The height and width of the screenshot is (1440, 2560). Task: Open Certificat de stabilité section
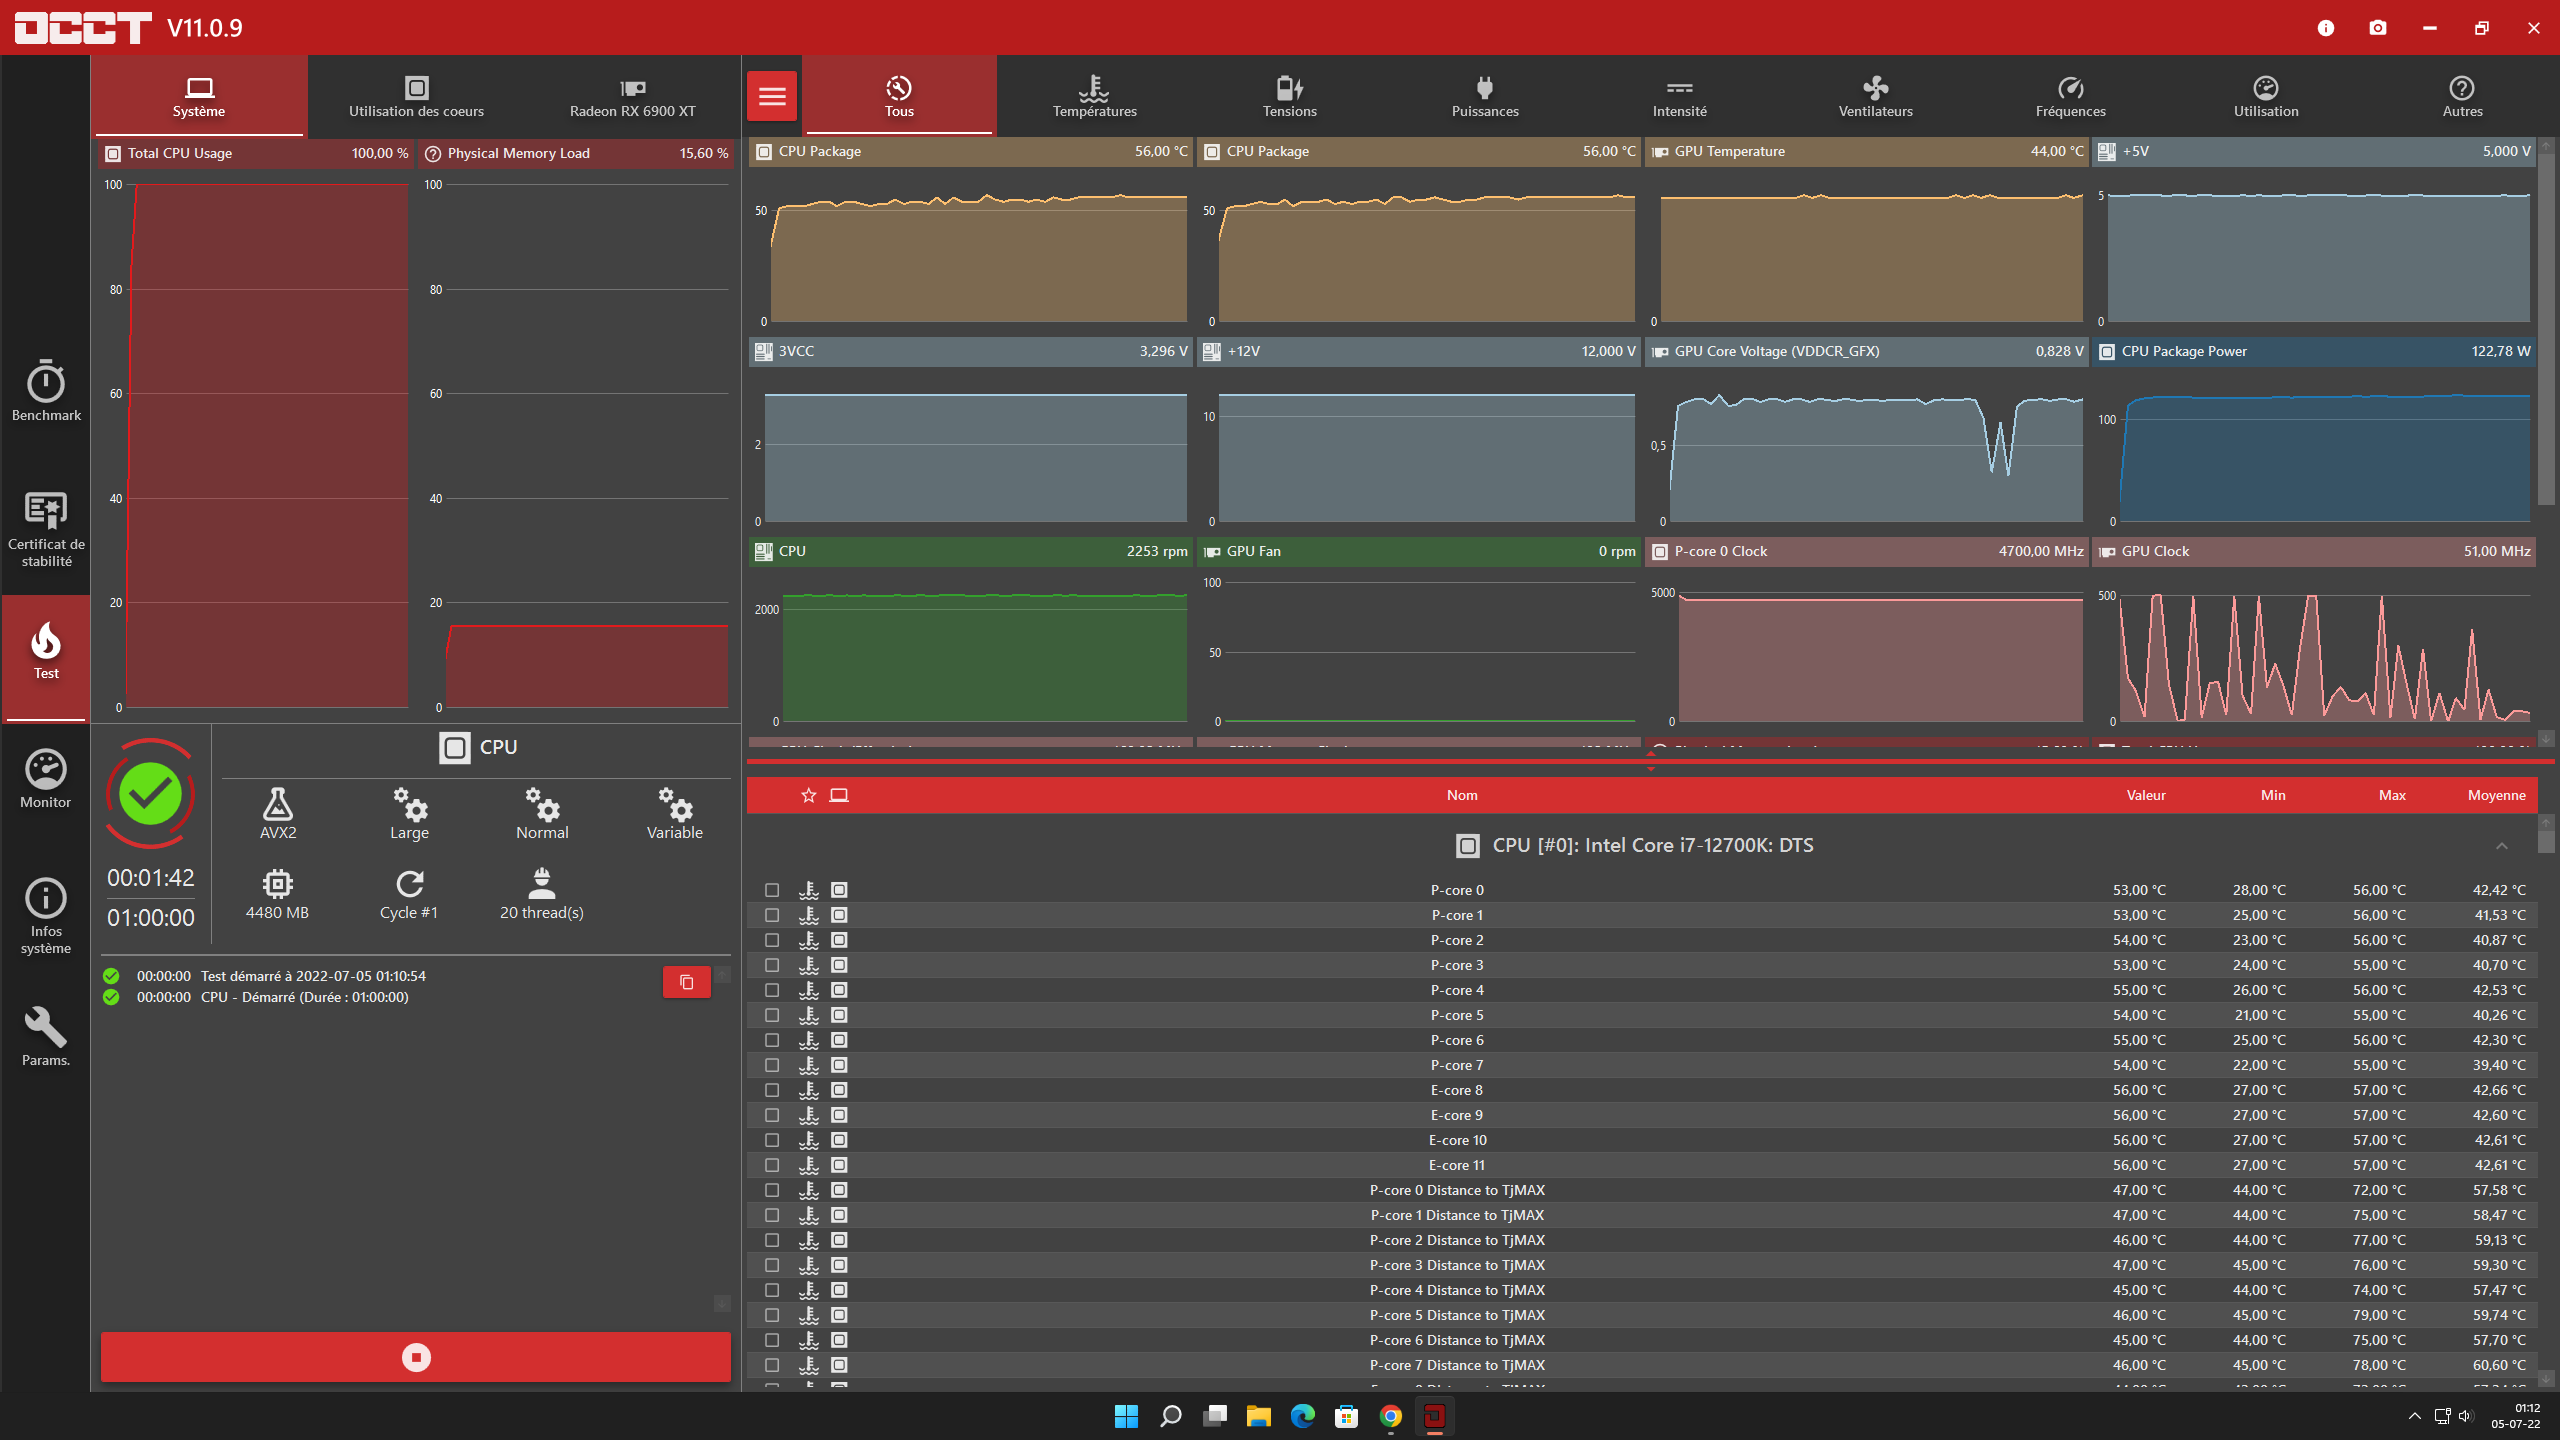tap(46, 528)
